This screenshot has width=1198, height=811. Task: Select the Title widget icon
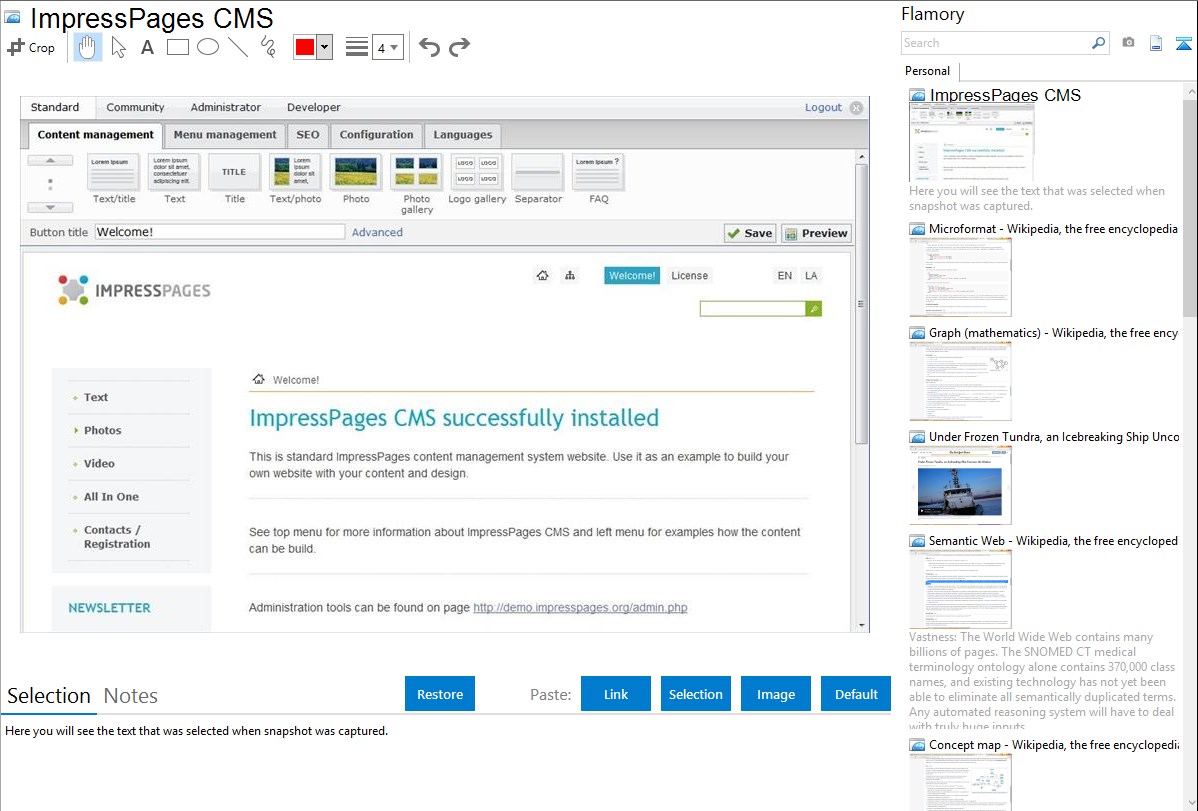point(234,172)
